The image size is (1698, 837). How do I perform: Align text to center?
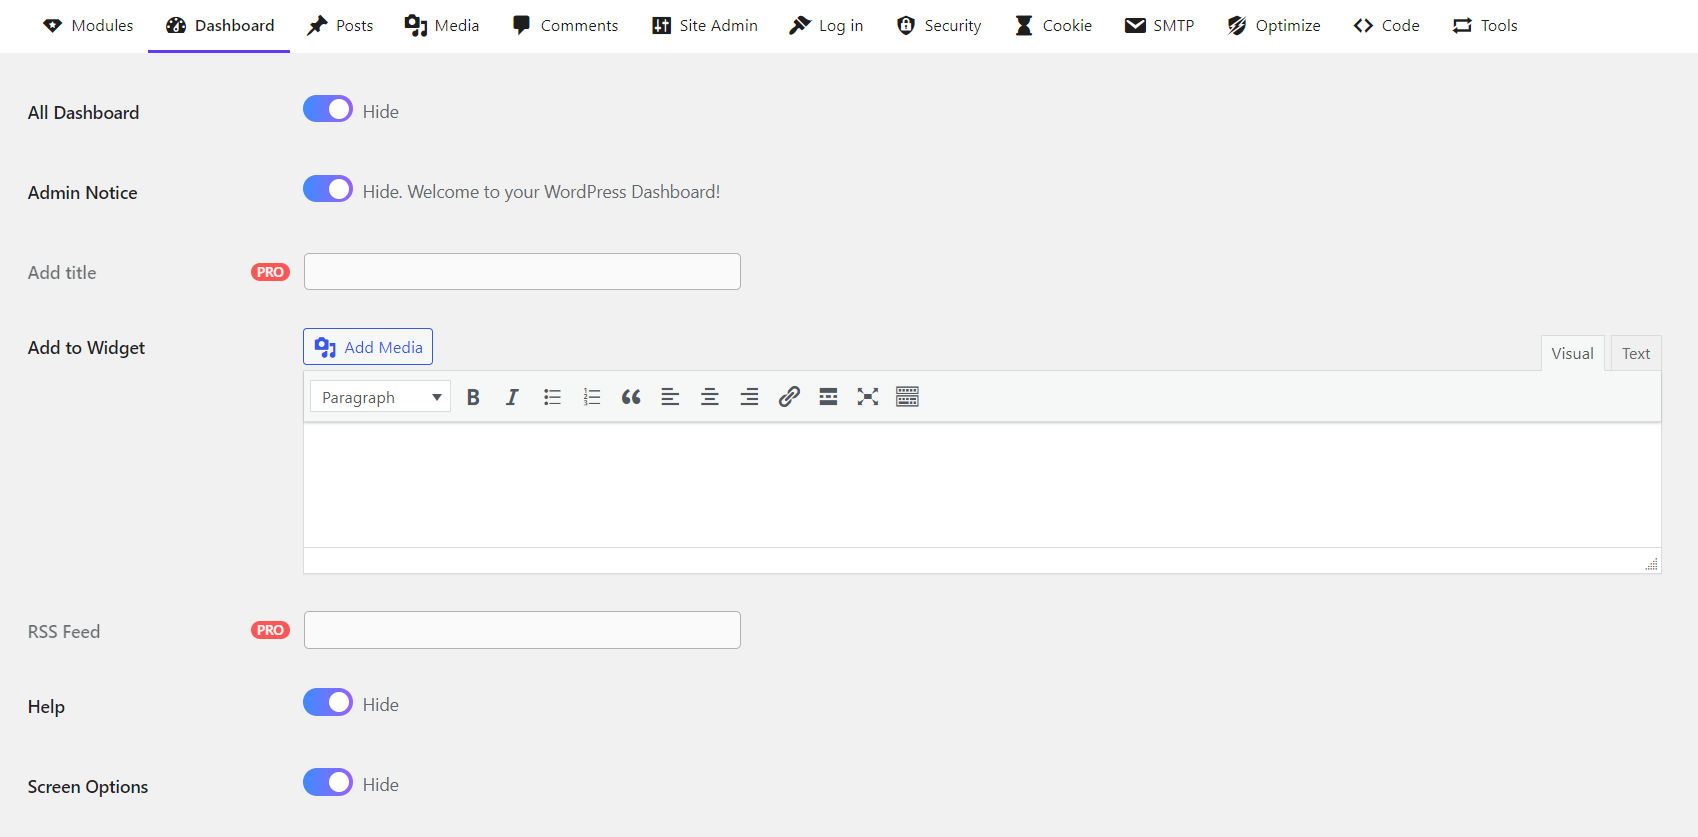(x=710, y=397)
